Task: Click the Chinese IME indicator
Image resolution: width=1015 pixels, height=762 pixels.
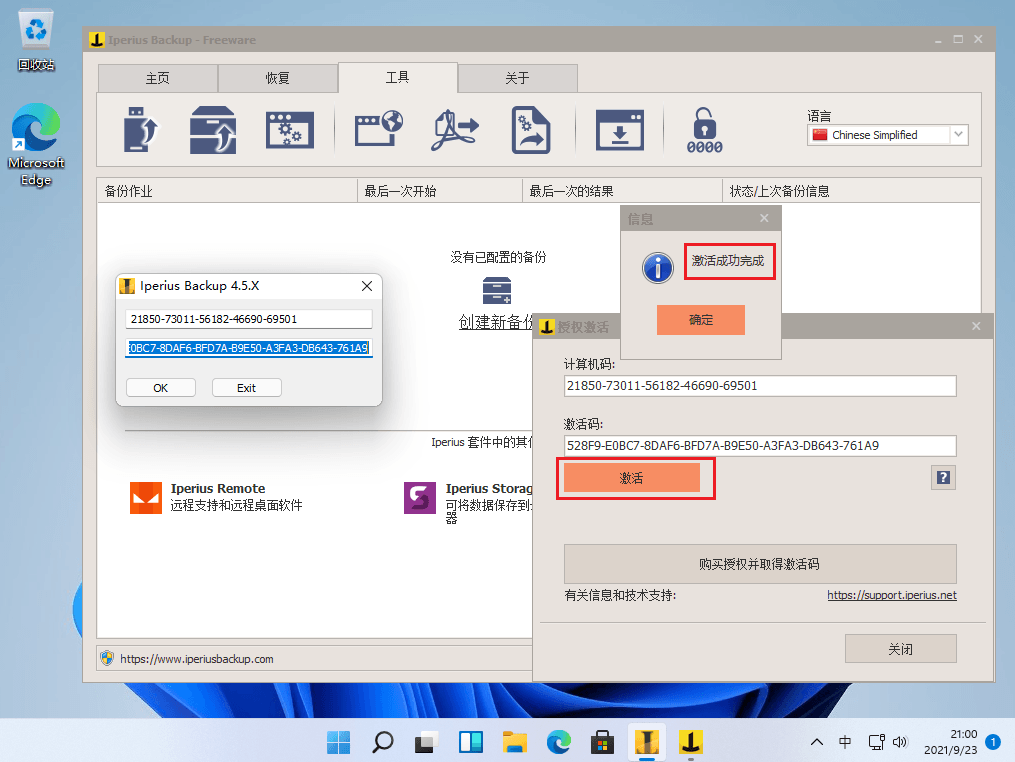Action: (845, 742)
